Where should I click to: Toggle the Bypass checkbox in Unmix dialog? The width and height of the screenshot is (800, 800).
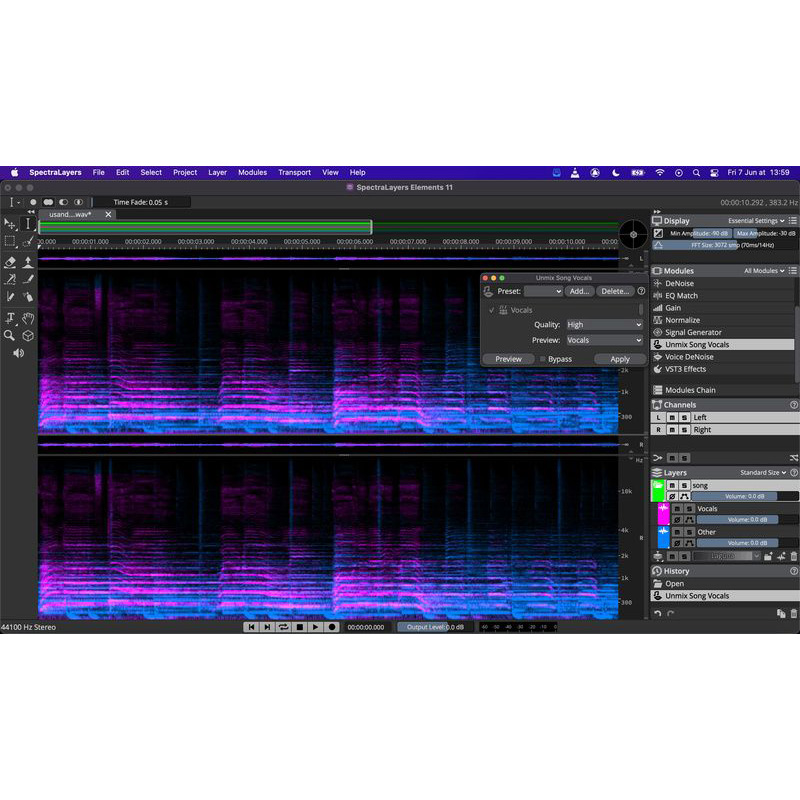click(543, 359)
